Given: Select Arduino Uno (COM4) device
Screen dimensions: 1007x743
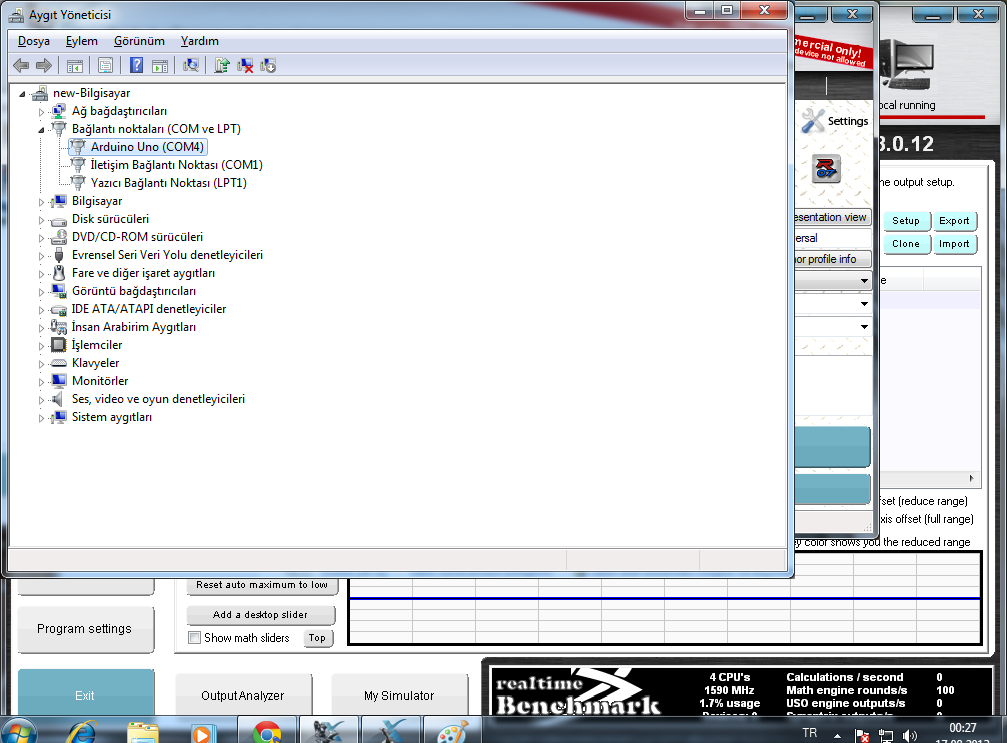Looking at the screenshot, I should tap(147, 147).
